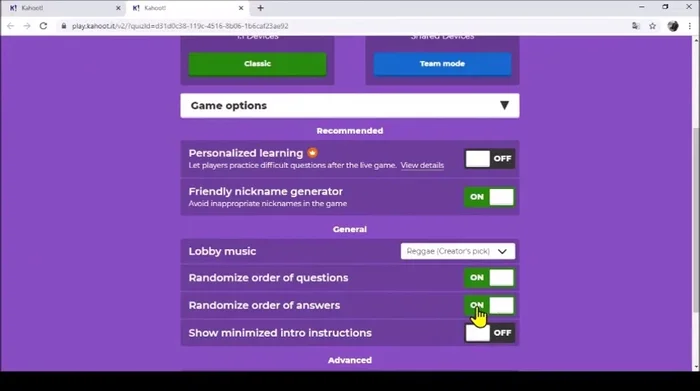Close the active Kahoot! tab

241,8
